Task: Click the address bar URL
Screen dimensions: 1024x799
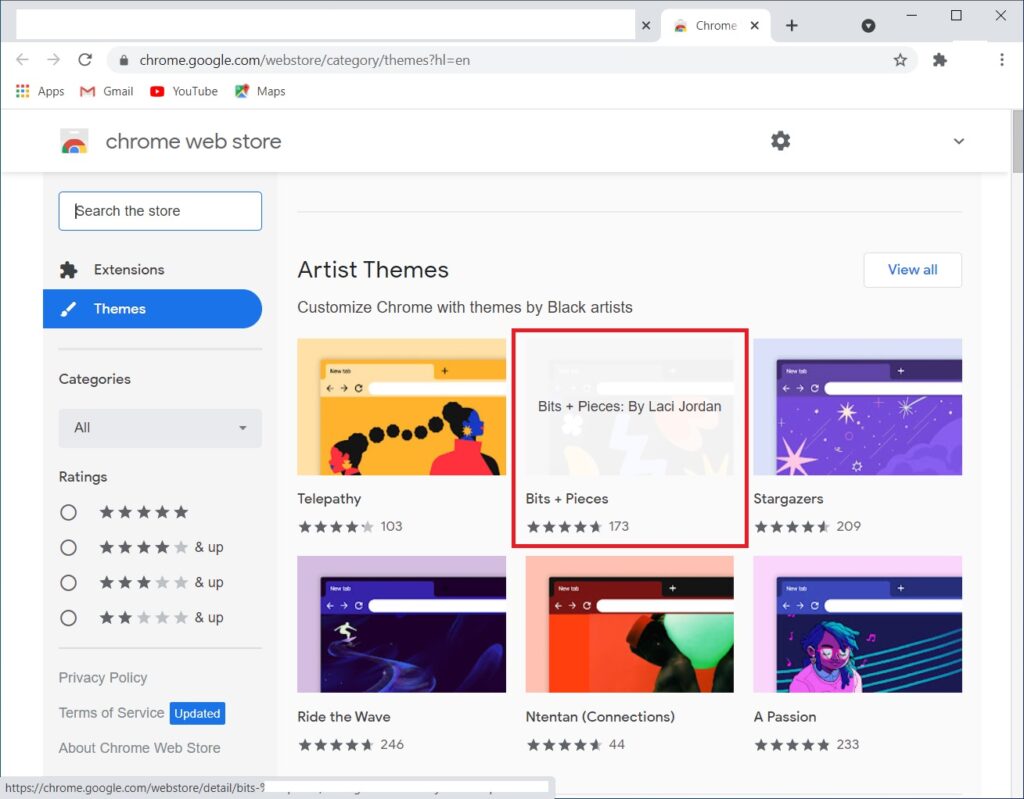Action: click(304, 60)
